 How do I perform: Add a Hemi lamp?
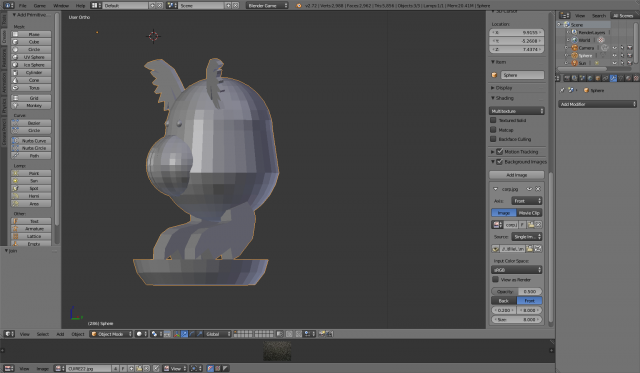pos(31,196)
